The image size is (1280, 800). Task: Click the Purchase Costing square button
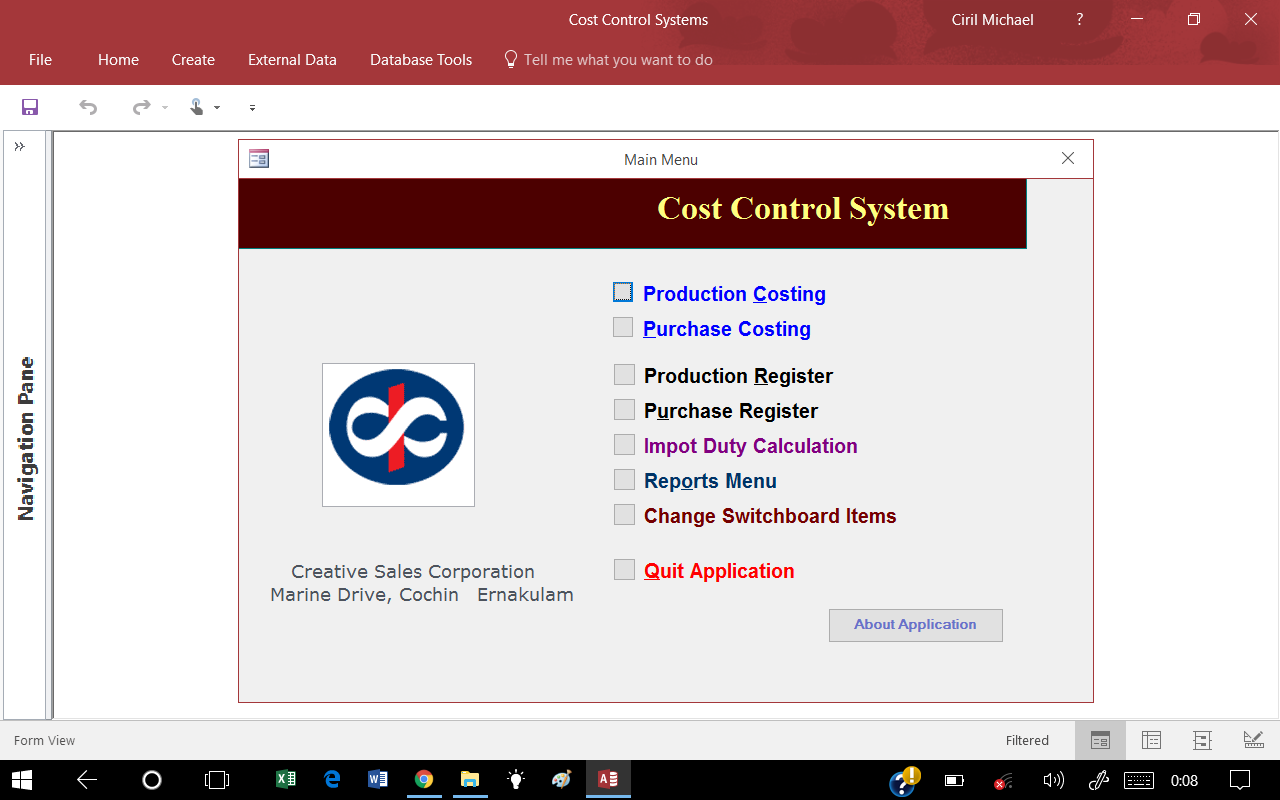[x=623, y=327]
